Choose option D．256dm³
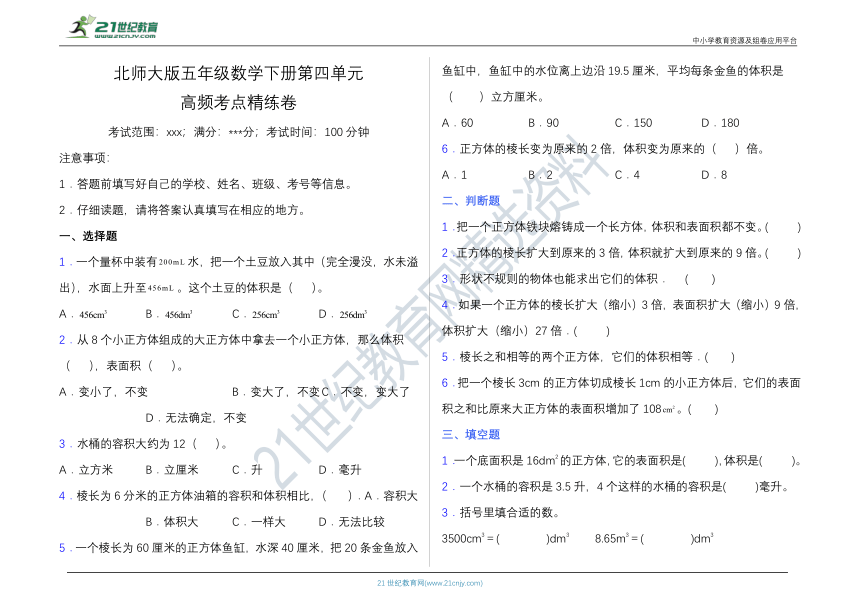The height and width of the screenshot is (607, 860). [x=343, y=314]
